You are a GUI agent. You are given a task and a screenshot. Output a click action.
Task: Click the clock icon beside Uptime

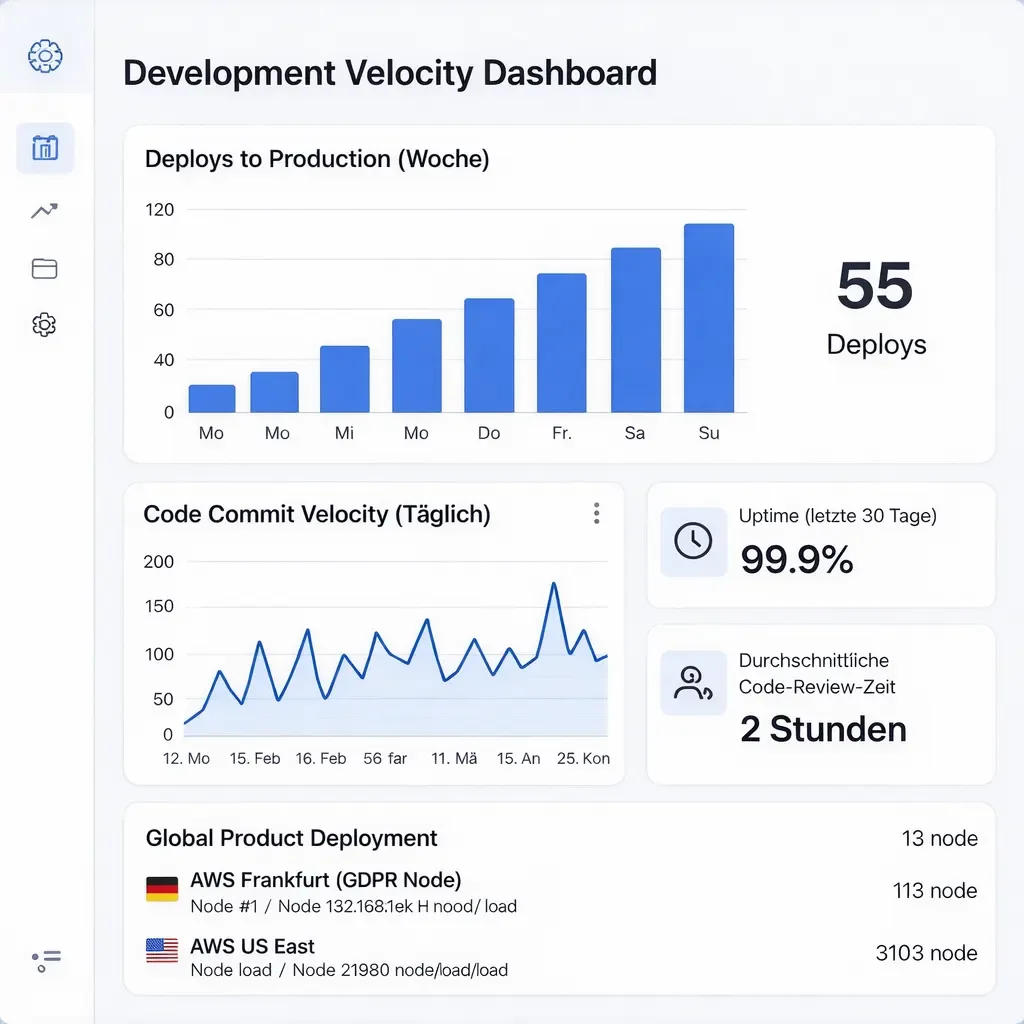point(693,541)
